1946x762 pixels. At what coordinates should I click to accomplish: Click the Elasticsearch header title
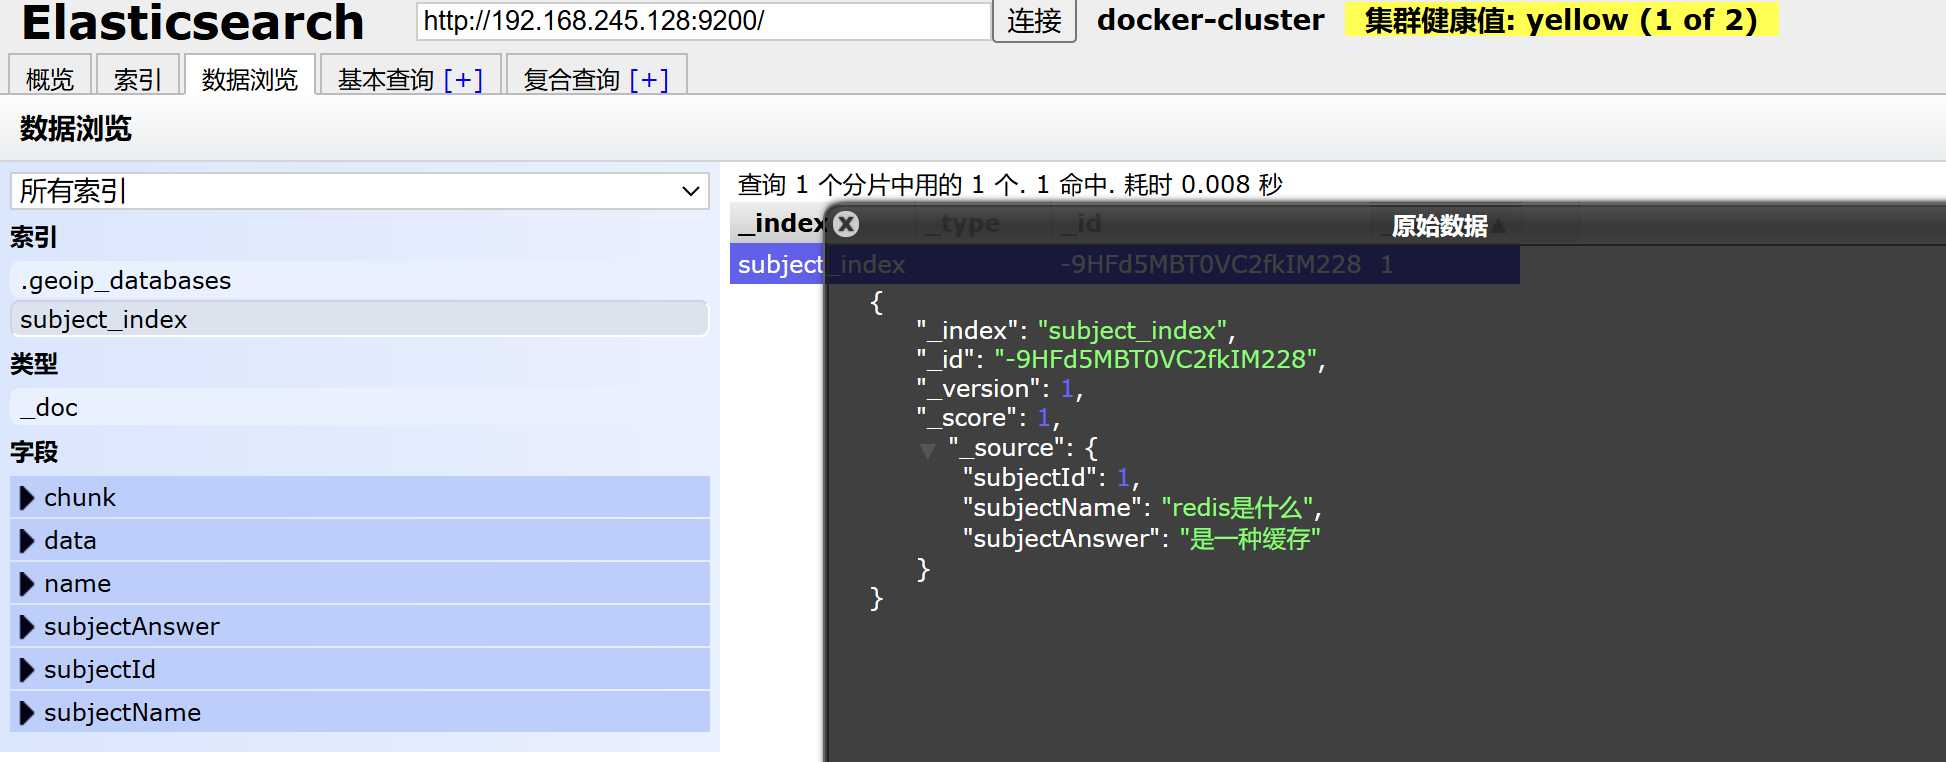[x=193, y=22]
